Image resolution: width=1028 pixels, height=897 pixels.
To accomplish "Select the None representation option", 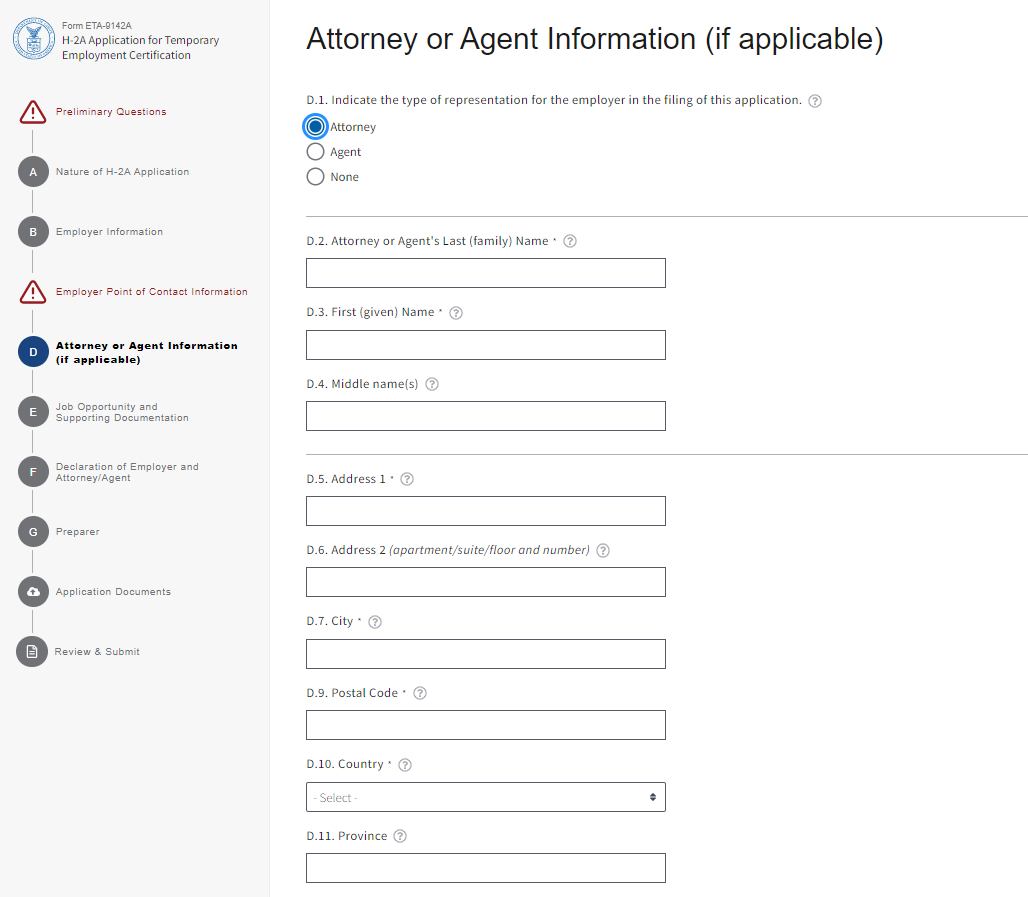I will pyautogui.click(x=316, y=177).
